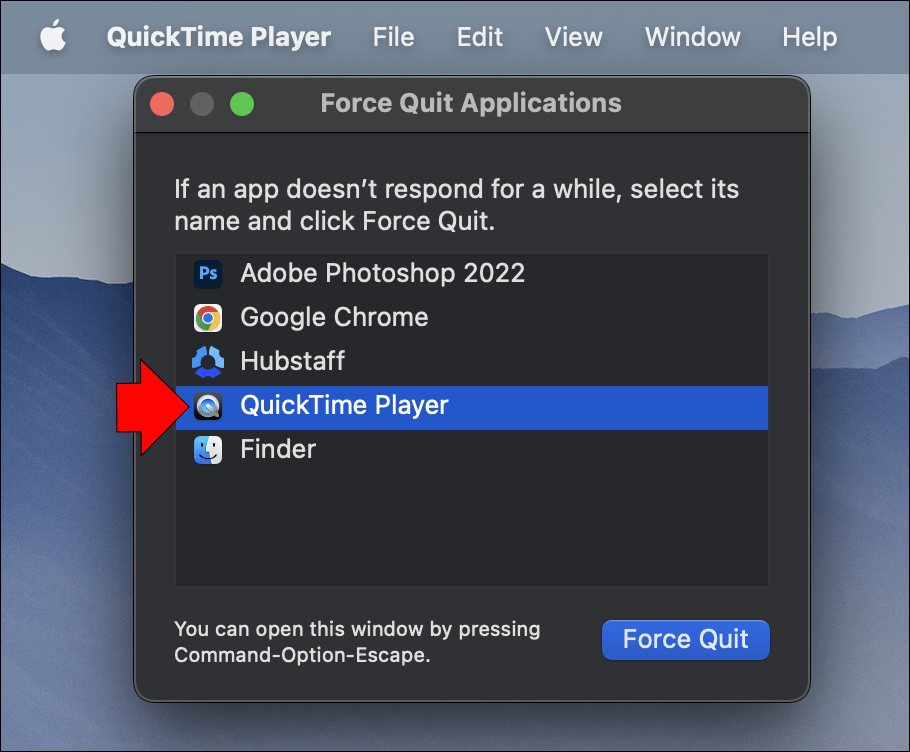Screen dimensions: 910x752
Task: Click the QuickTime Player app icon
Action: (208, 405)
